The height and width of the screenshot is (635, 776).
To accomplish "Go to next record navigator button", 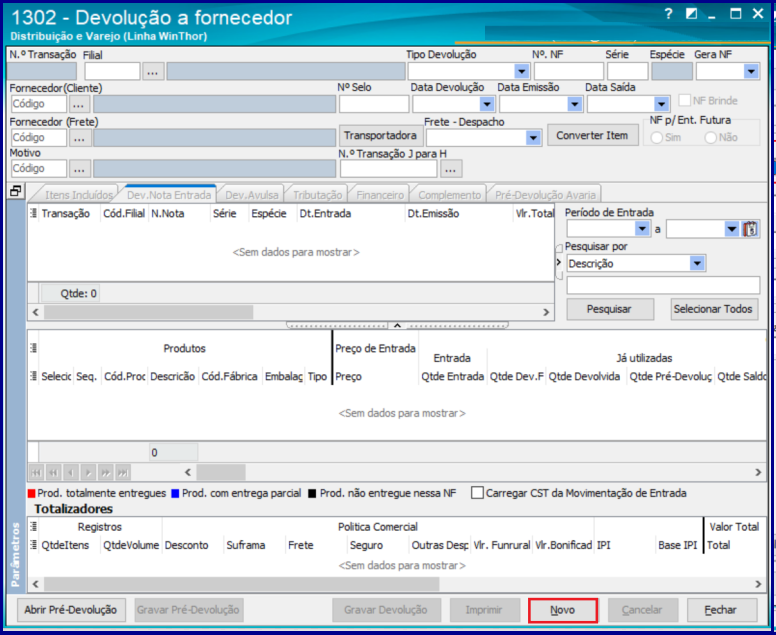I will [88, 473].
